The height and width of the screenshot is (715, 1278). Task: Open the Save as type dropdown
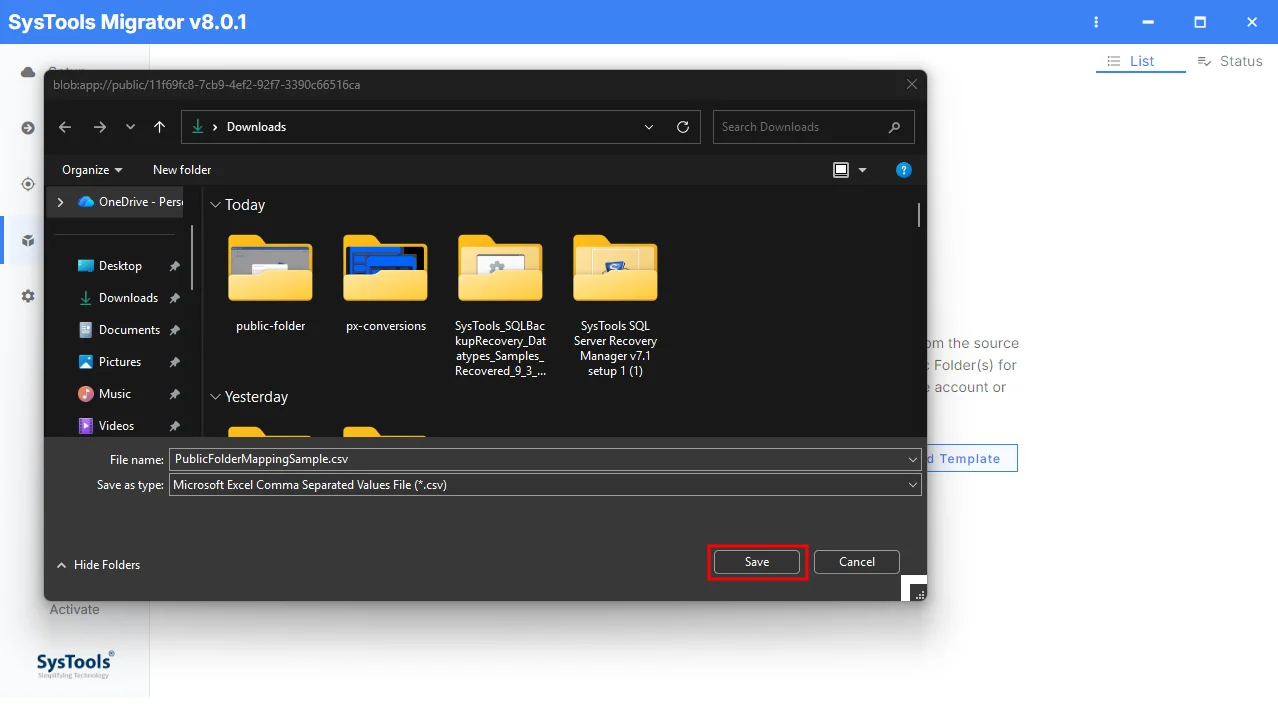point(545,484)
